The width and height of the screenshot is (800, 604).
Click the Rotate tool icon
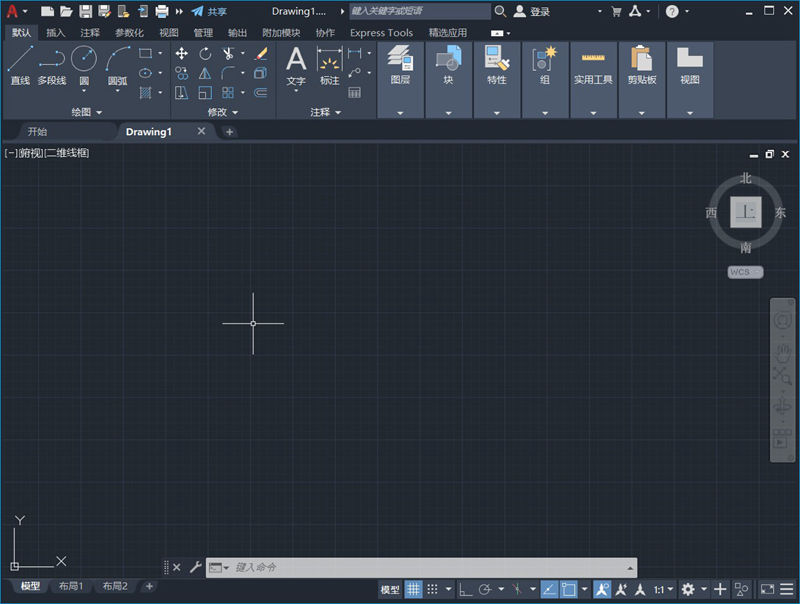(205, 54)
